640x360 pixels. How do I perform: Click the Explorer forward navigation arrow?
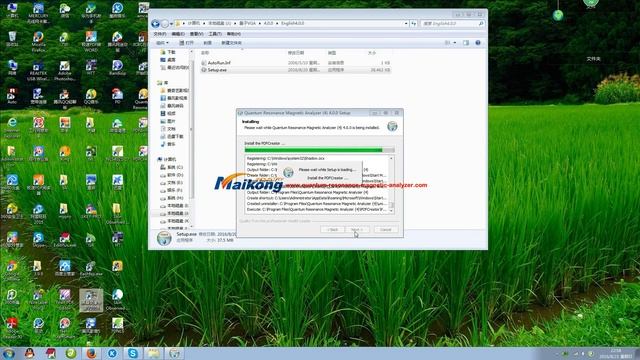click(x=164, y=24)
